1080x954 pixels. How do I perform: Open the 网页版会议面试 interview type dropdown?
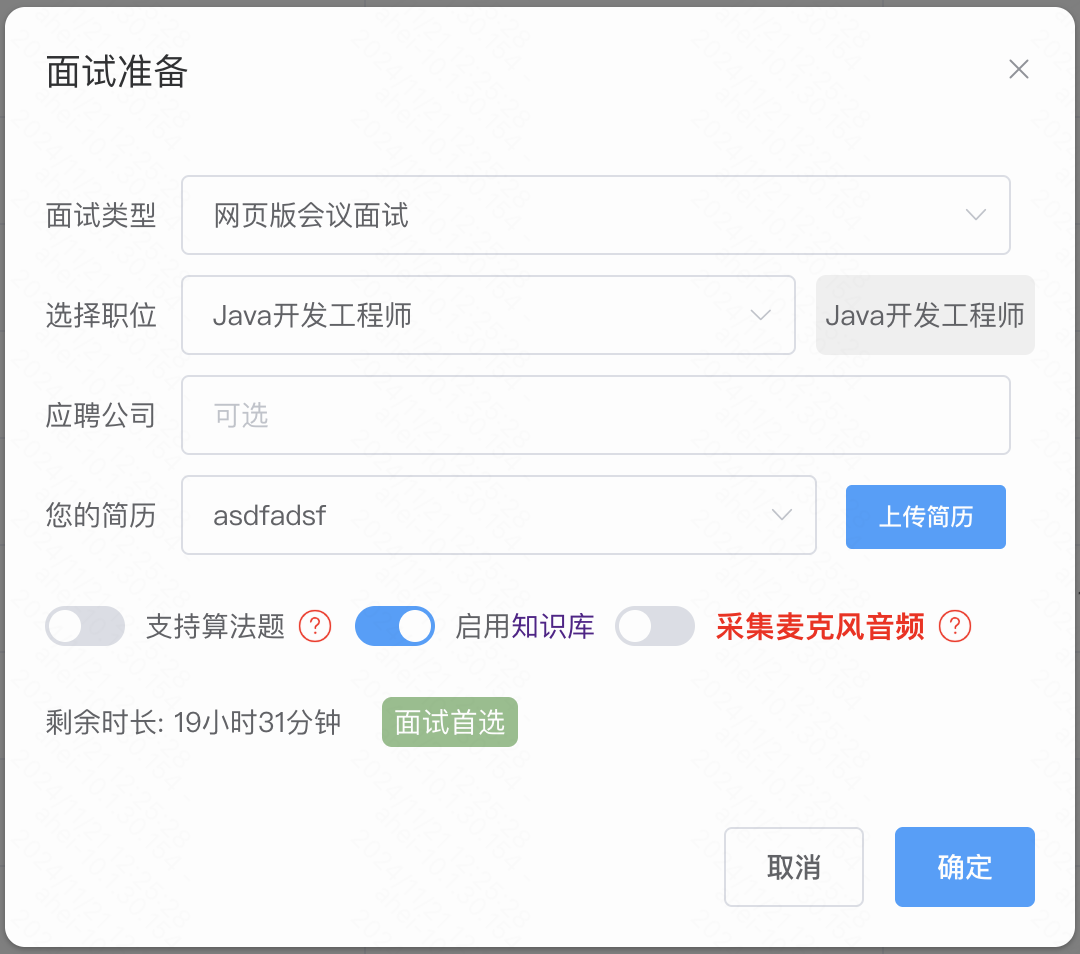pos(596,215)
